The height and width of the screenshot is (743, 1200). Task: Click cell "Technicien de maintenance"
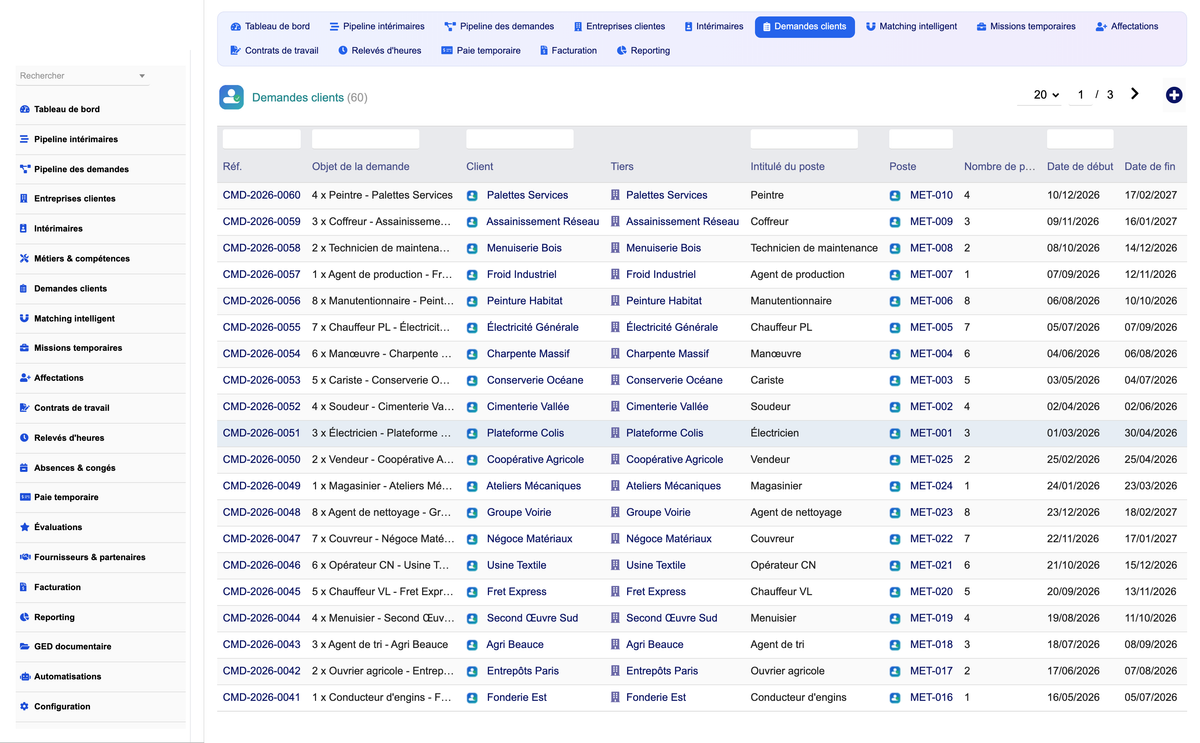814,248
